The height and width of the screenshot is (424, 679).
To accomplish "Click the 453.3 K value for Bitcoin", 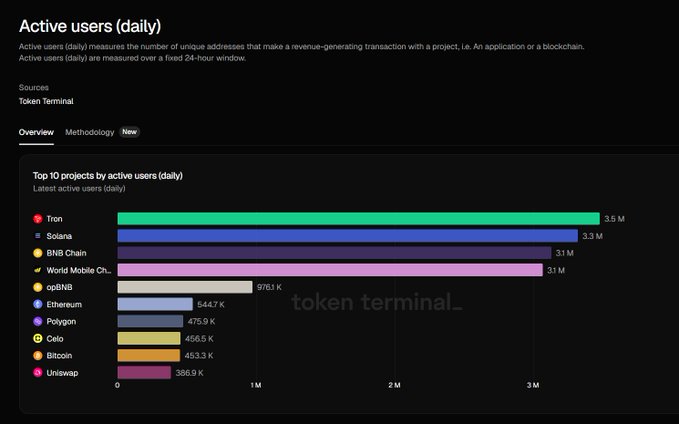I will (x=199, y=356).
